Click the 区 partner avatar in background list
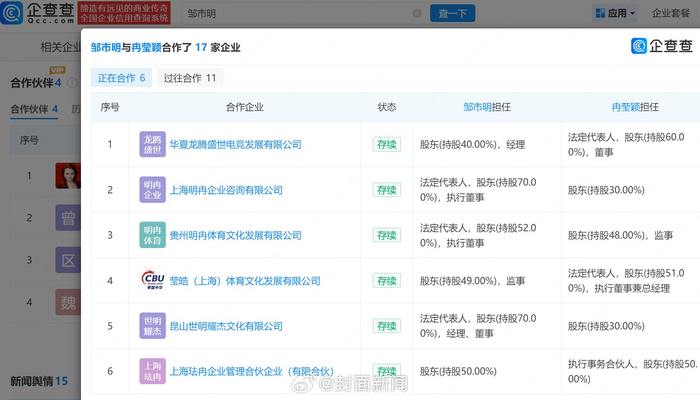The height and width of the screenshot is (400, 700). click(x=68, y=260)
